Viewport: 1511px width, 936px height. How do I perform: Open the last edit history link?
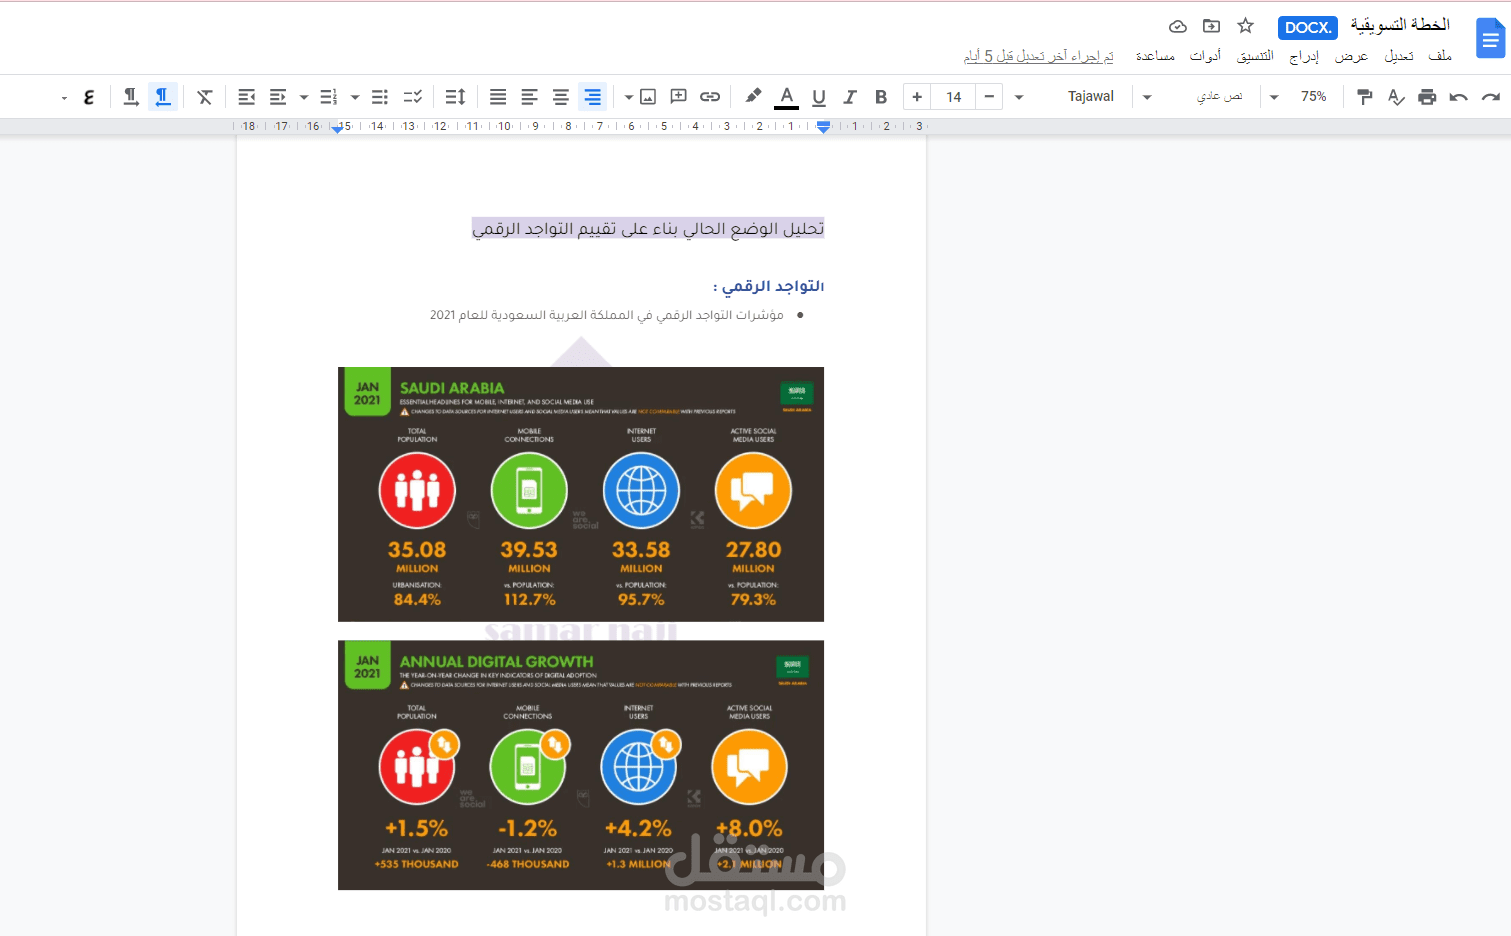pyautogui.click(x=1038, y=56)
